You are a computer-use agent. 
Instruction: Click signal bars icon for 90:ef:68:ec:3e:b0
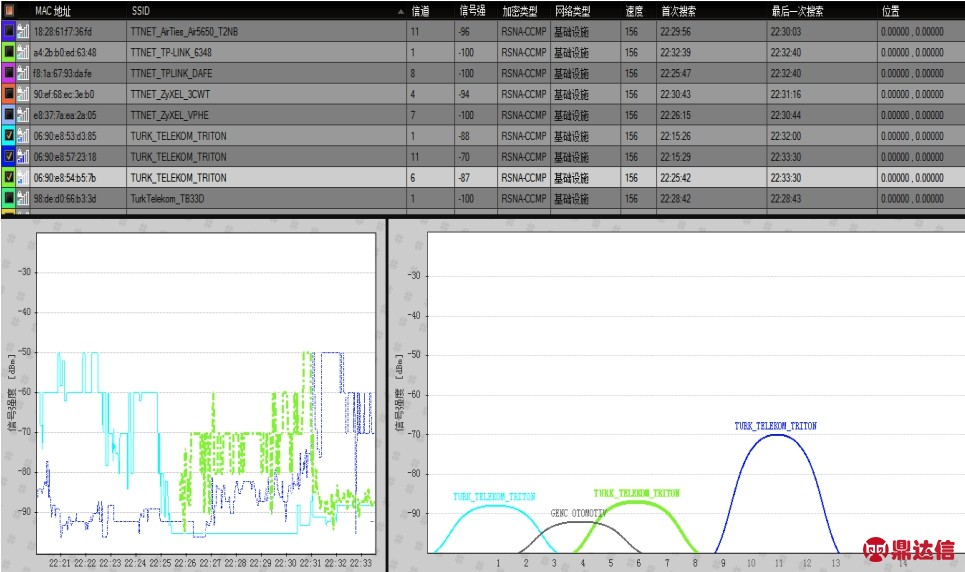(23, 94)
